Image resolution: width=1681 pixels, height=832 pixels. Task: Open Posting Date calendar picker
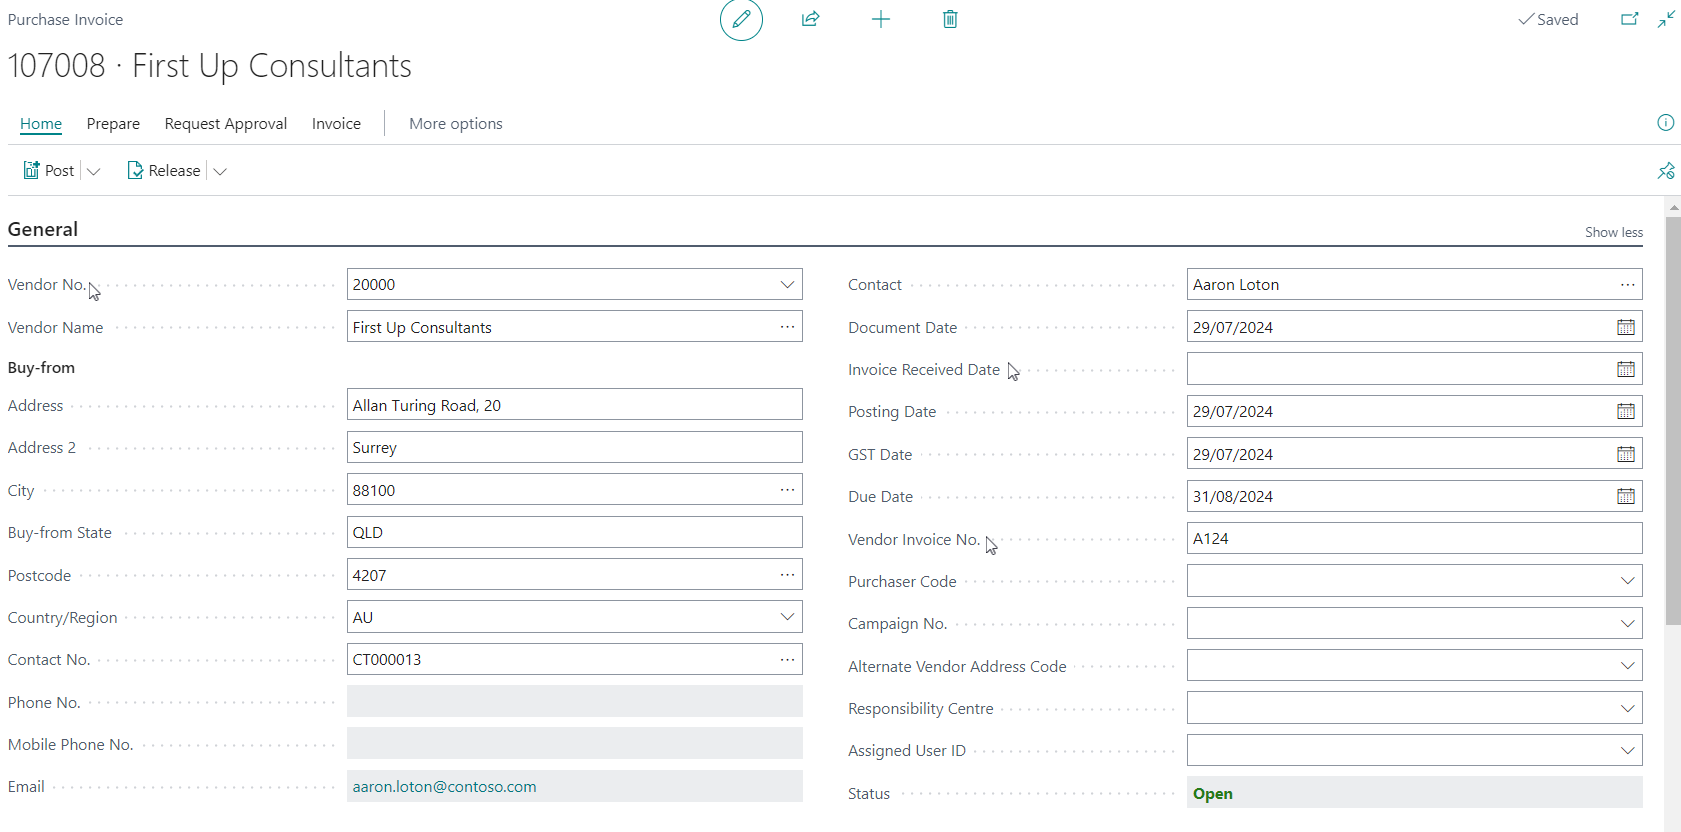click(x=1626, y=411)
